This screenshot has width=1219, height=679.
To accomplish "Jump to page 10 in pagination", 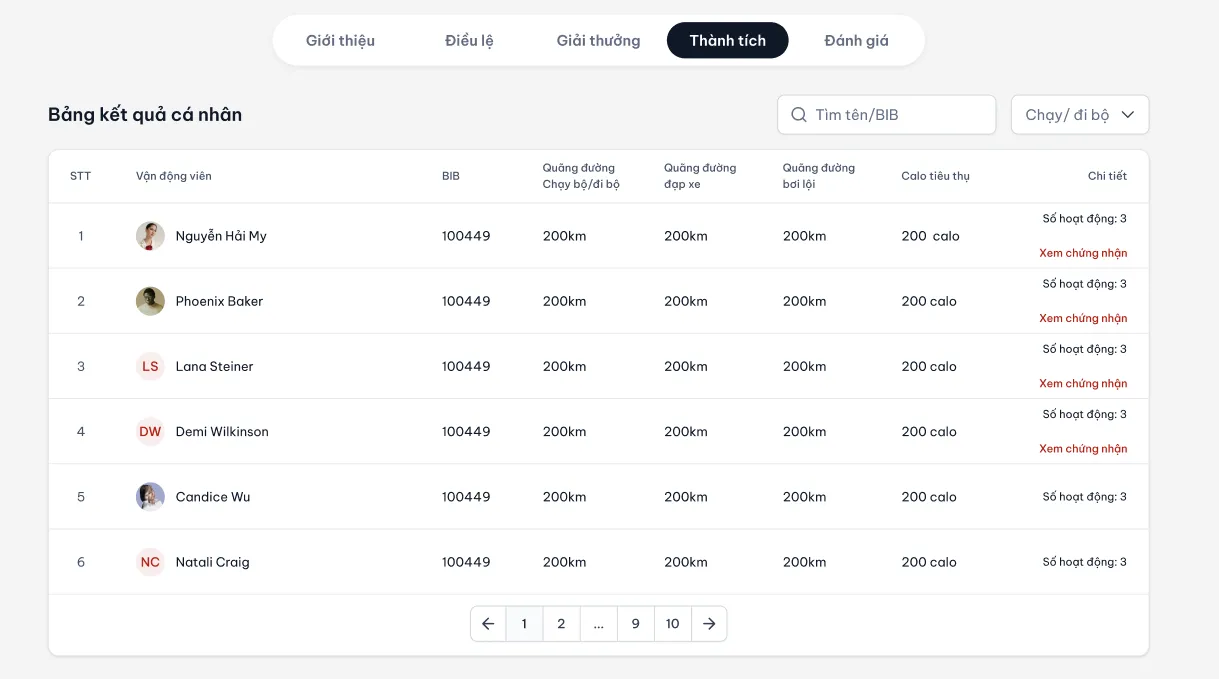I will point(672,624).
